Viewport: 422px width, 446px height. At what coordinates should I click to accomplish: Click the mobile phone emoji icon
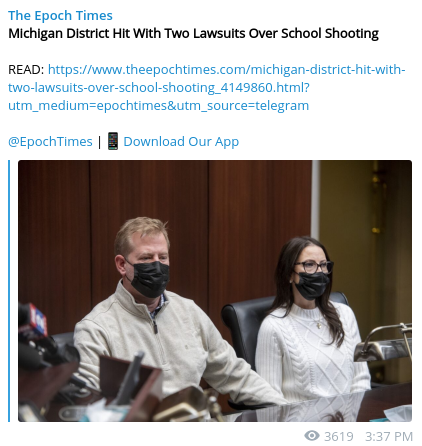pos(113,141)
